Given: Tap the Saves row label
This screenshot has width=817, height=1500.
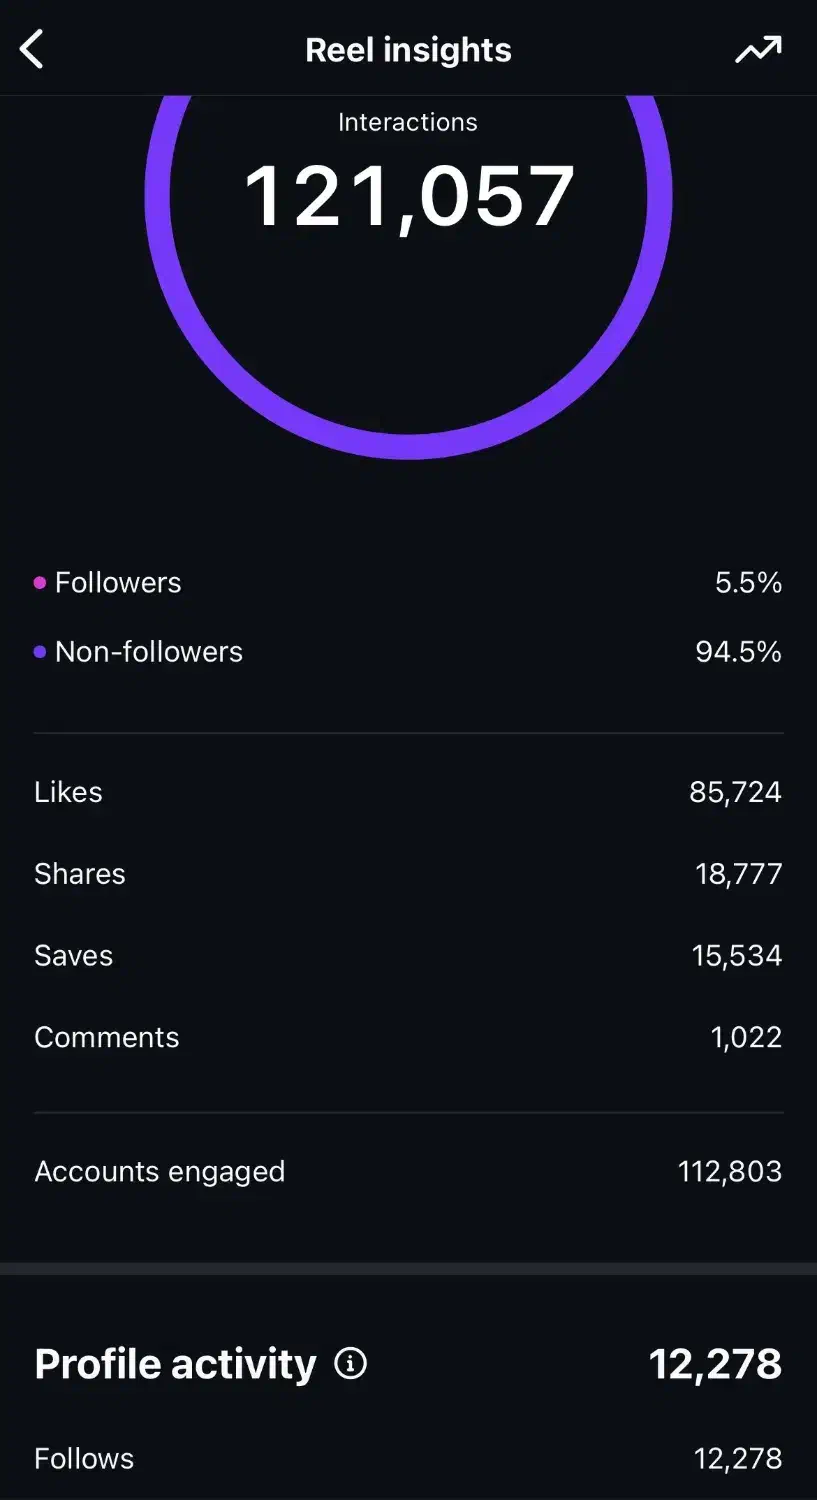Looking at the screenshot, I should (73, 956).
